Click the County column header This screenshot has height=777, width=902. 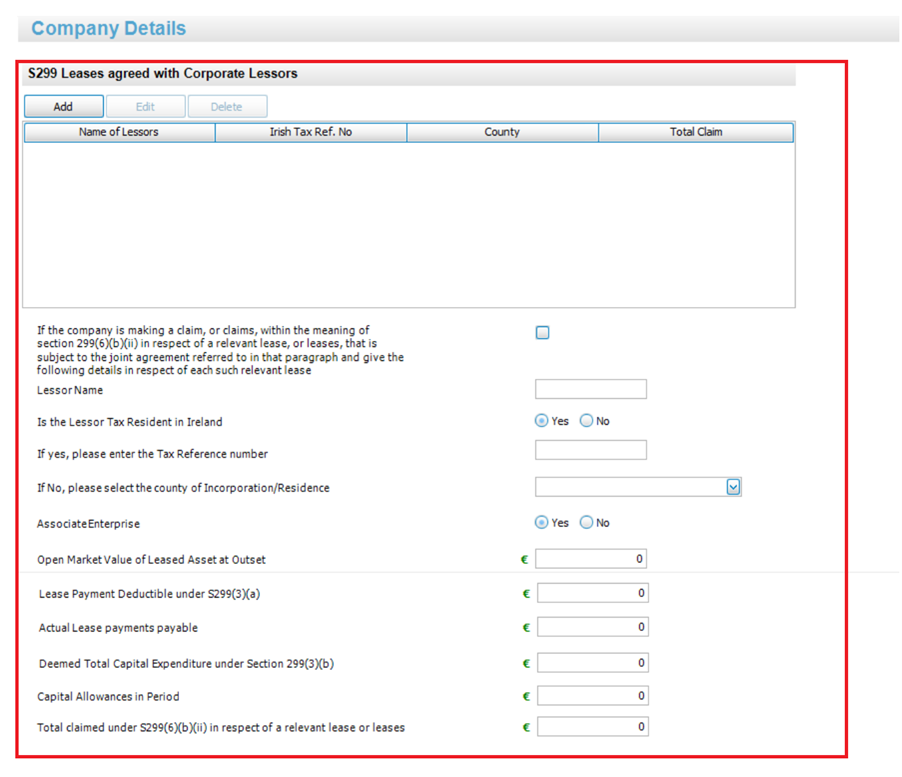tap(502, 132)
